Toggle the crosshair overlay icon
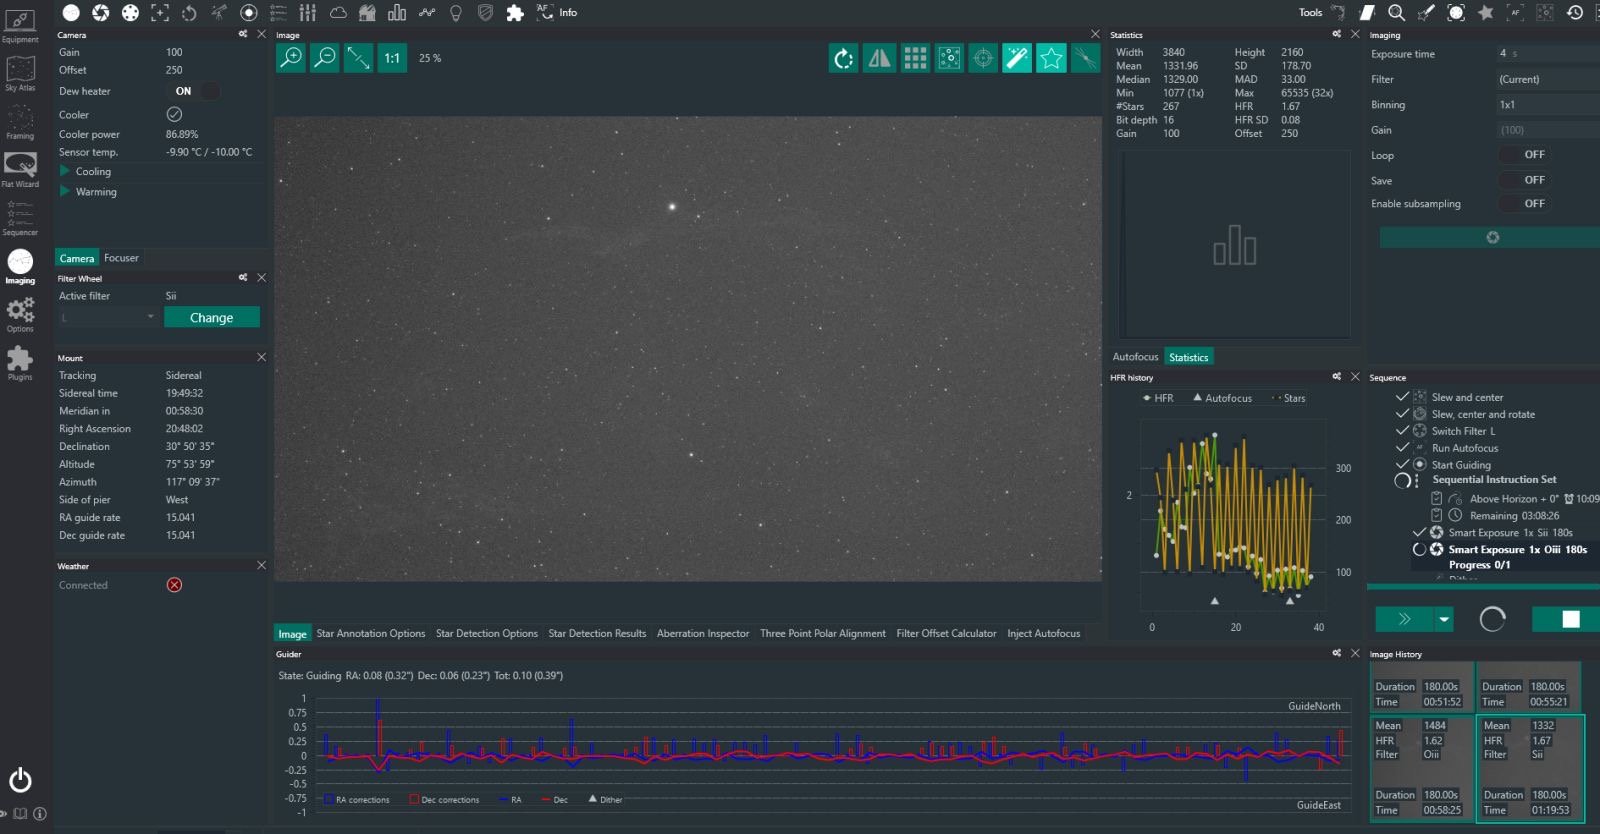 pos(983,59)
